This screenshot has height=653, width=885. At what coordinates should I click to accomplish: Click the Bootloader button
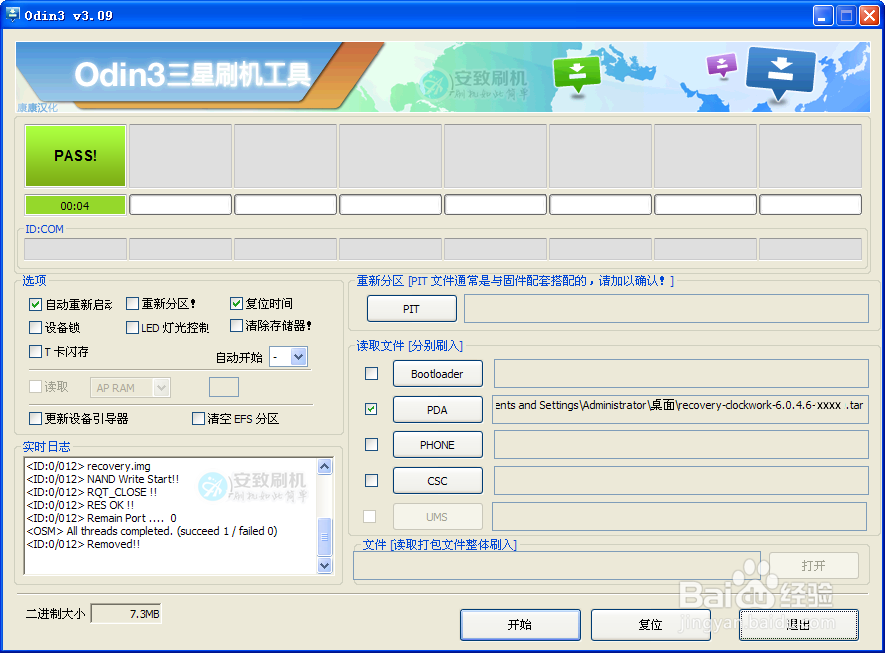pos(437,374)
